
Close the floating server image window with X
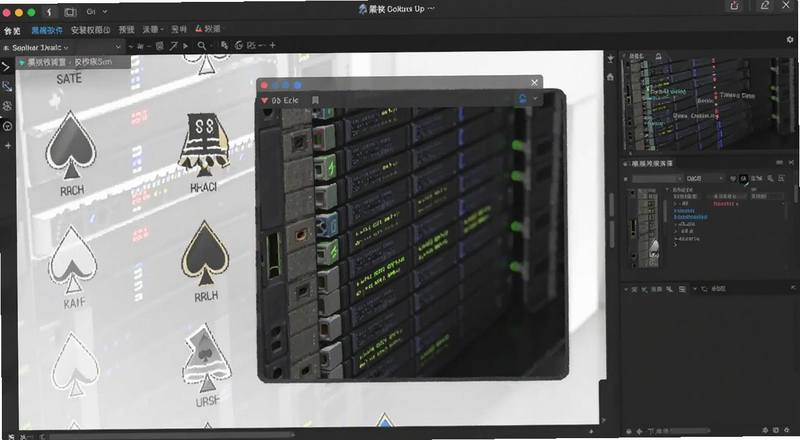[x=534, y=82]
